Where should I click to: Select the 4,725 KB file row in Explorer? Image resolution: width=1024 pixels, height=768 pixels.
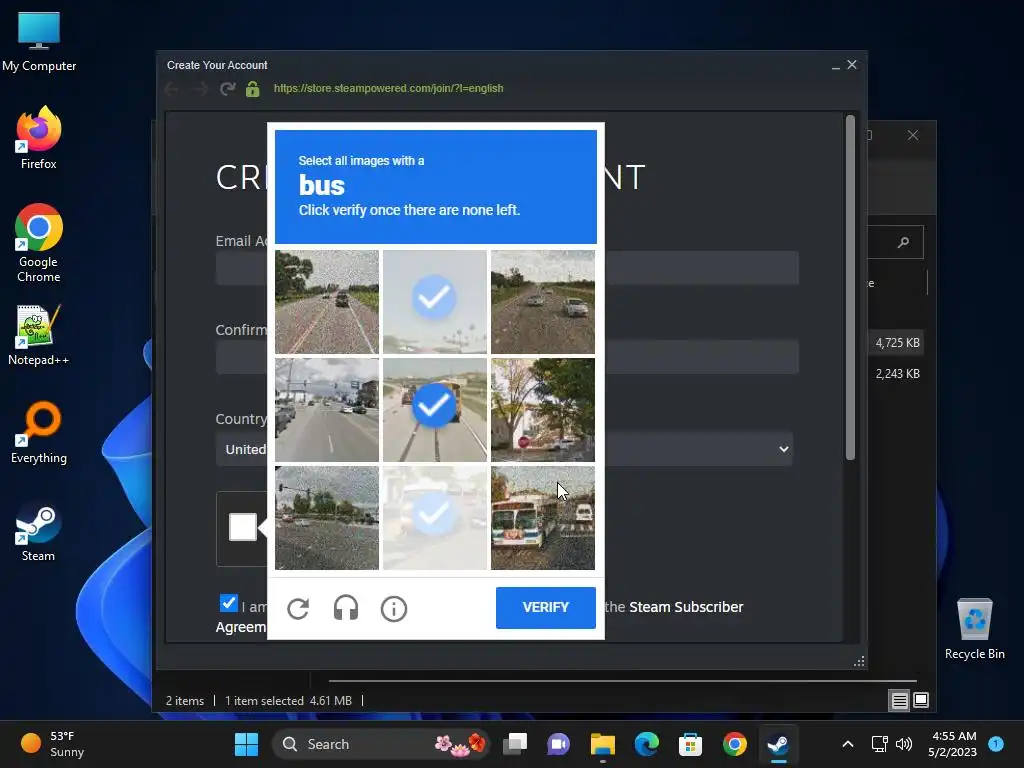point(898,343)
